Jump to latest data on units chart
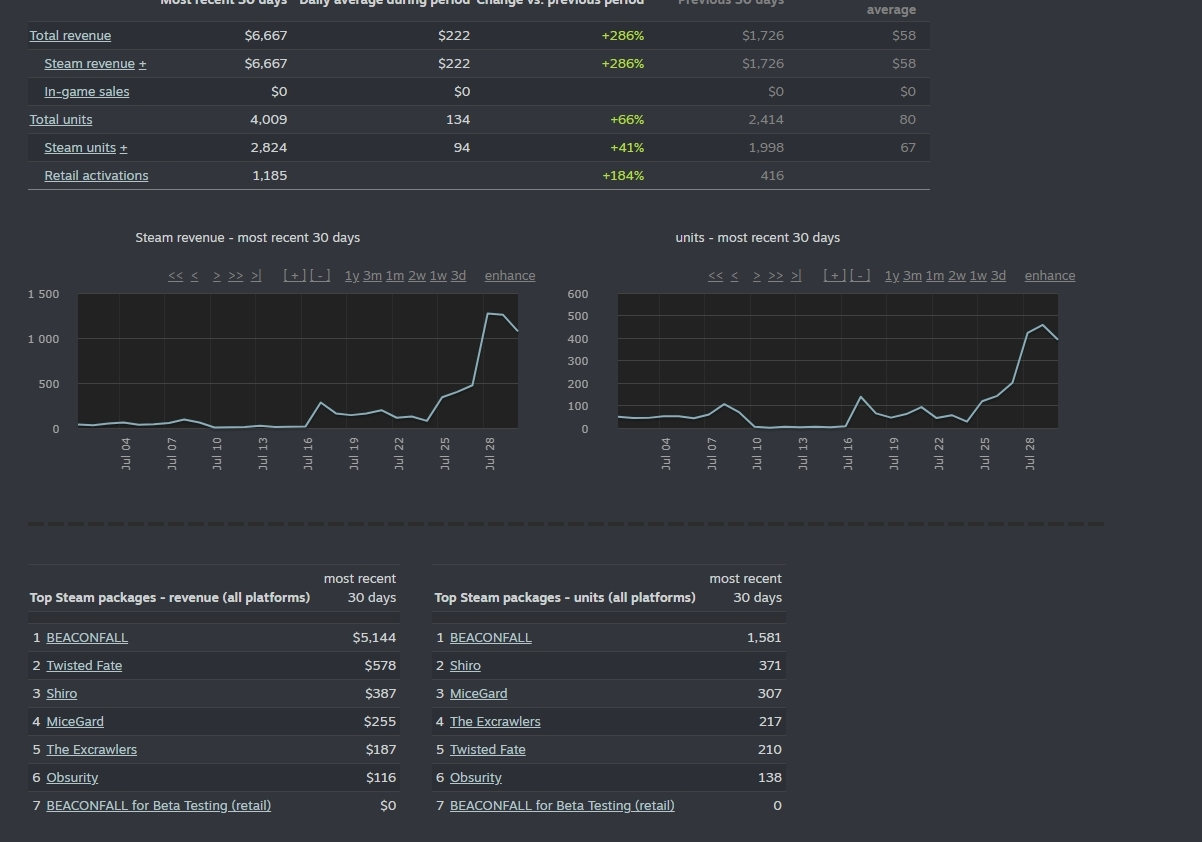Screen dimensions: 1202x842 click(x=796, y=276)
